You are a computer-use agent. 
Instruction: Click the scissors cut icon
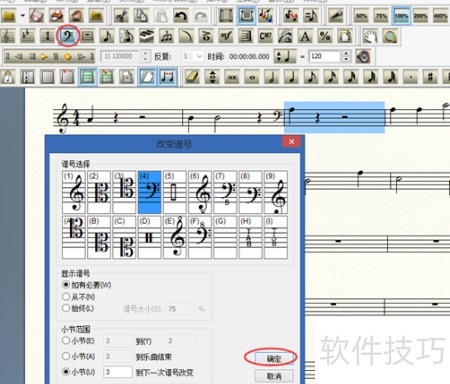click(121, 16)
